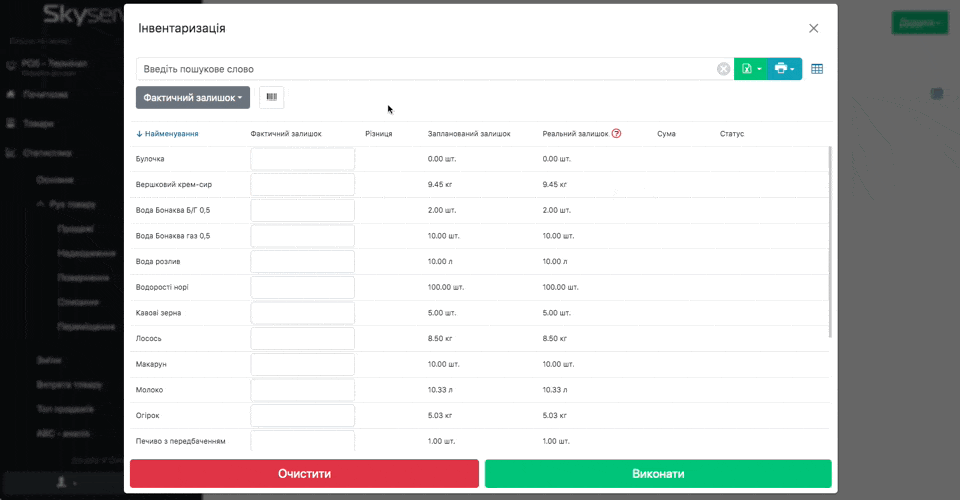Open the print options dropdown
The width and height of the screenshot is (960, 500).
point(784,69)
